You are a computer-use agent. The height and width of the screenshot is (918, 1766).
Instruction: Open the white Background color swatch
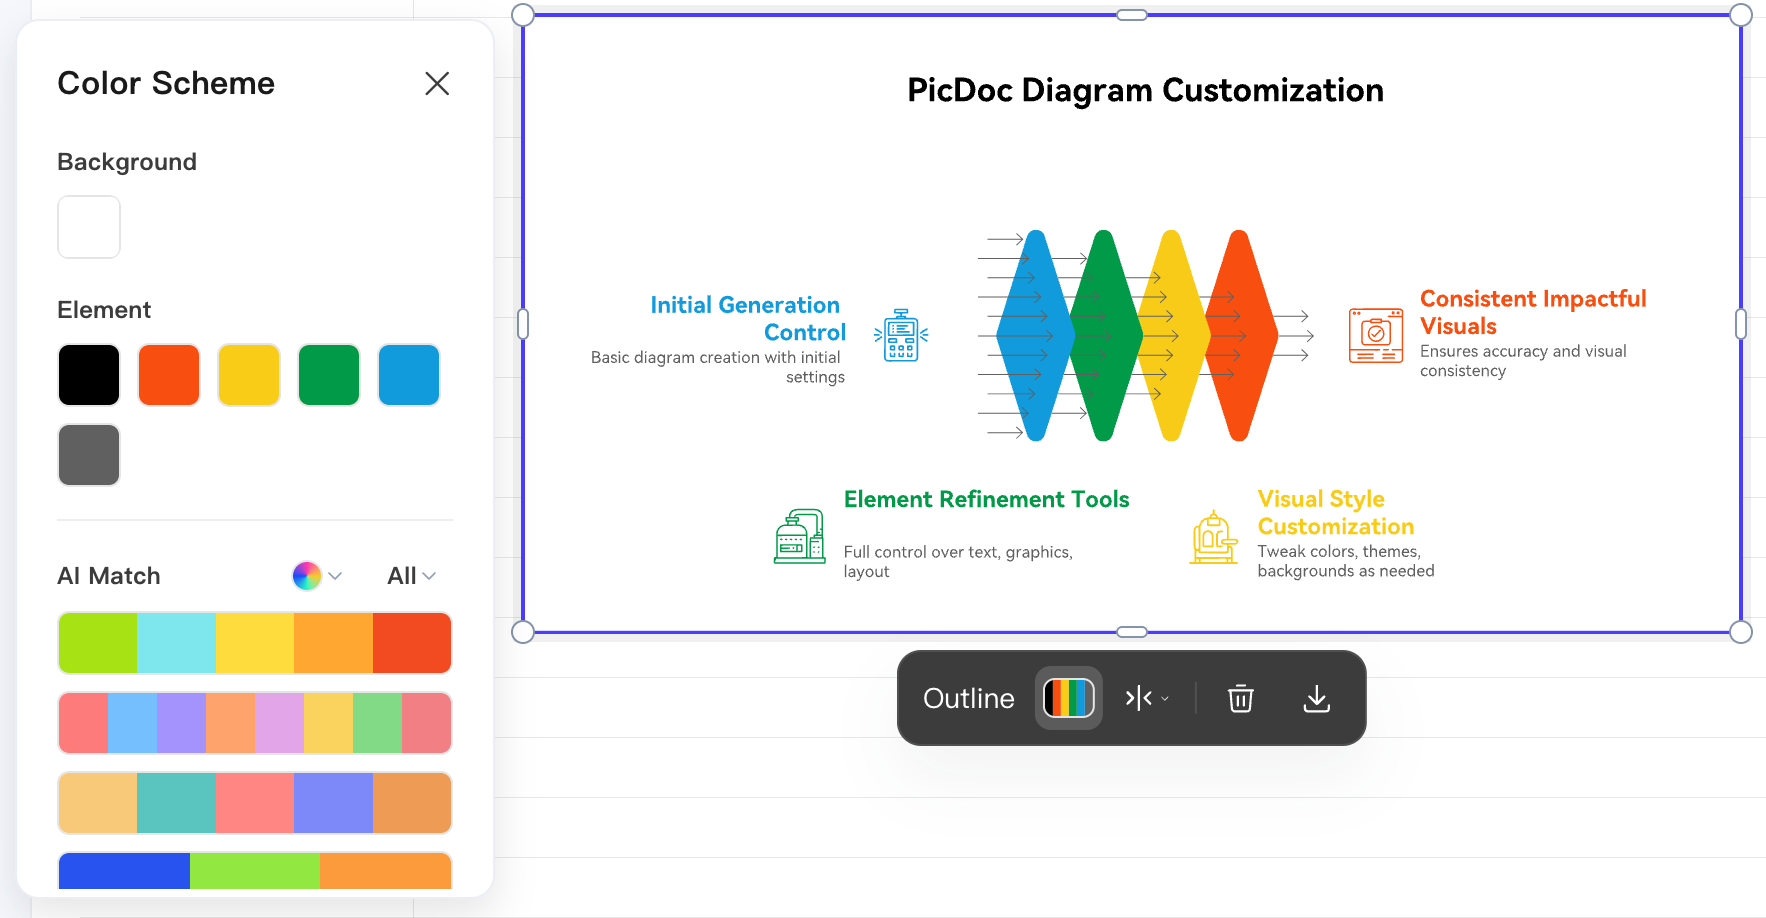89,227
